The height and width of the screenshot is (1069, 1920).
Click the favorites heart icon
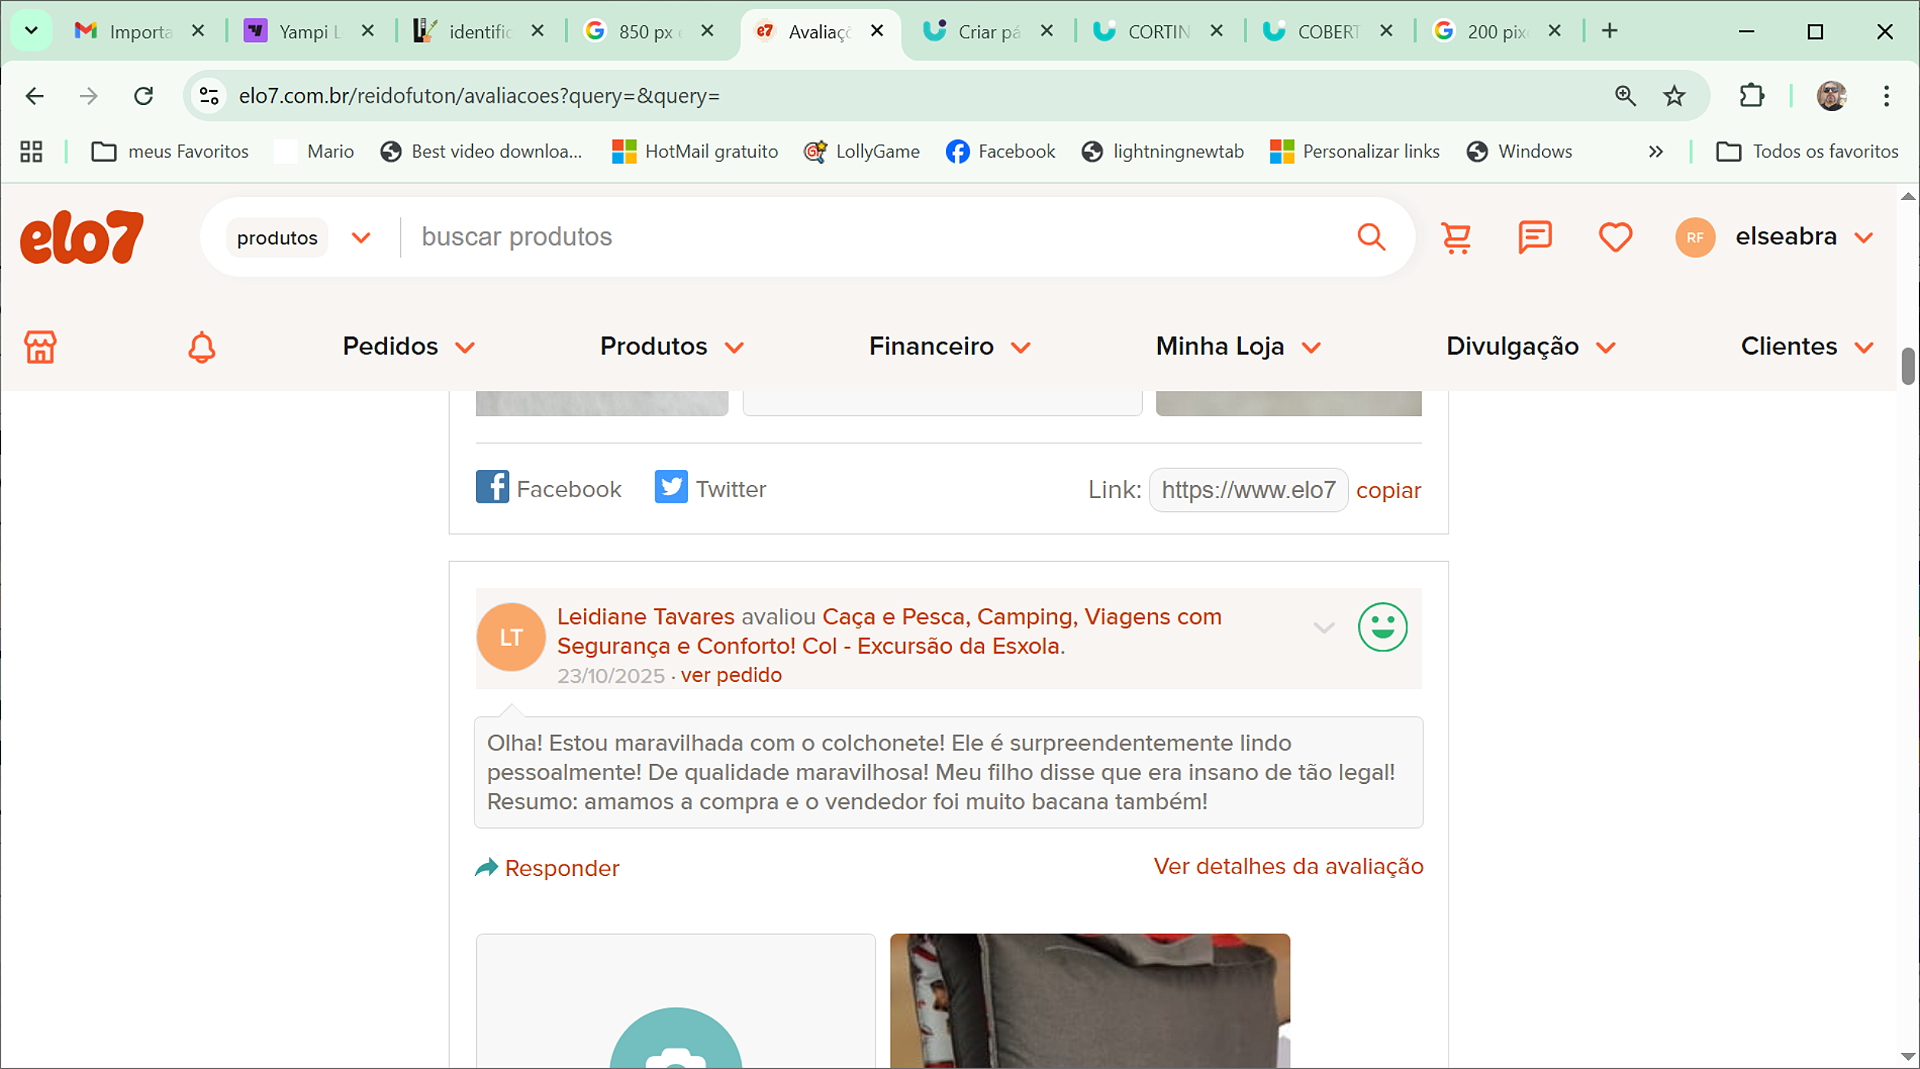[x=1615, y=238]
